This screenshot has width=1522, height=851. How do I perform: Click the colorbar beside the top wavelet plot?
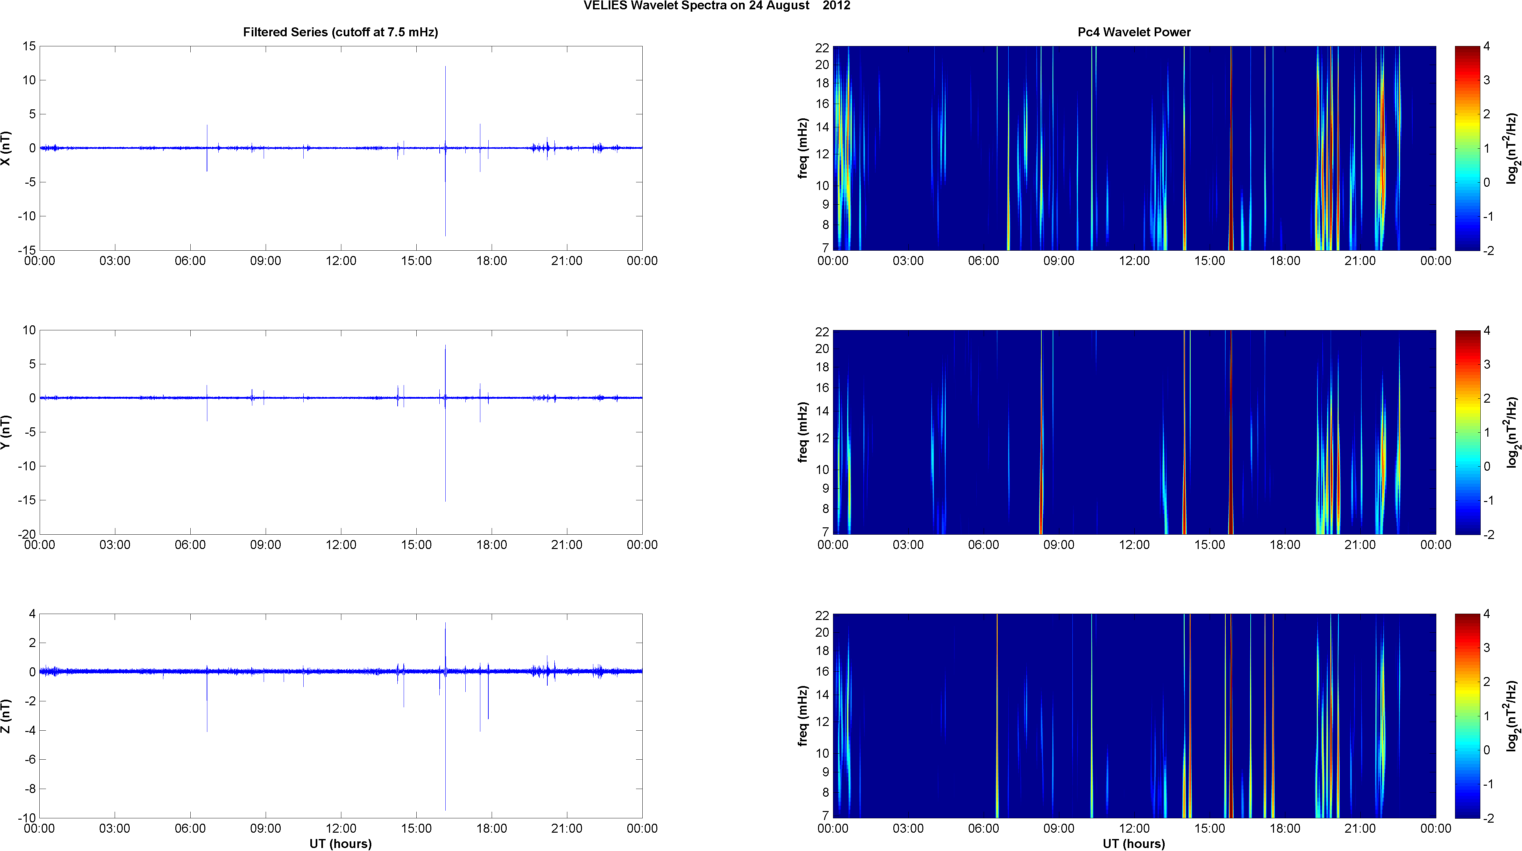pos(1466,148)
